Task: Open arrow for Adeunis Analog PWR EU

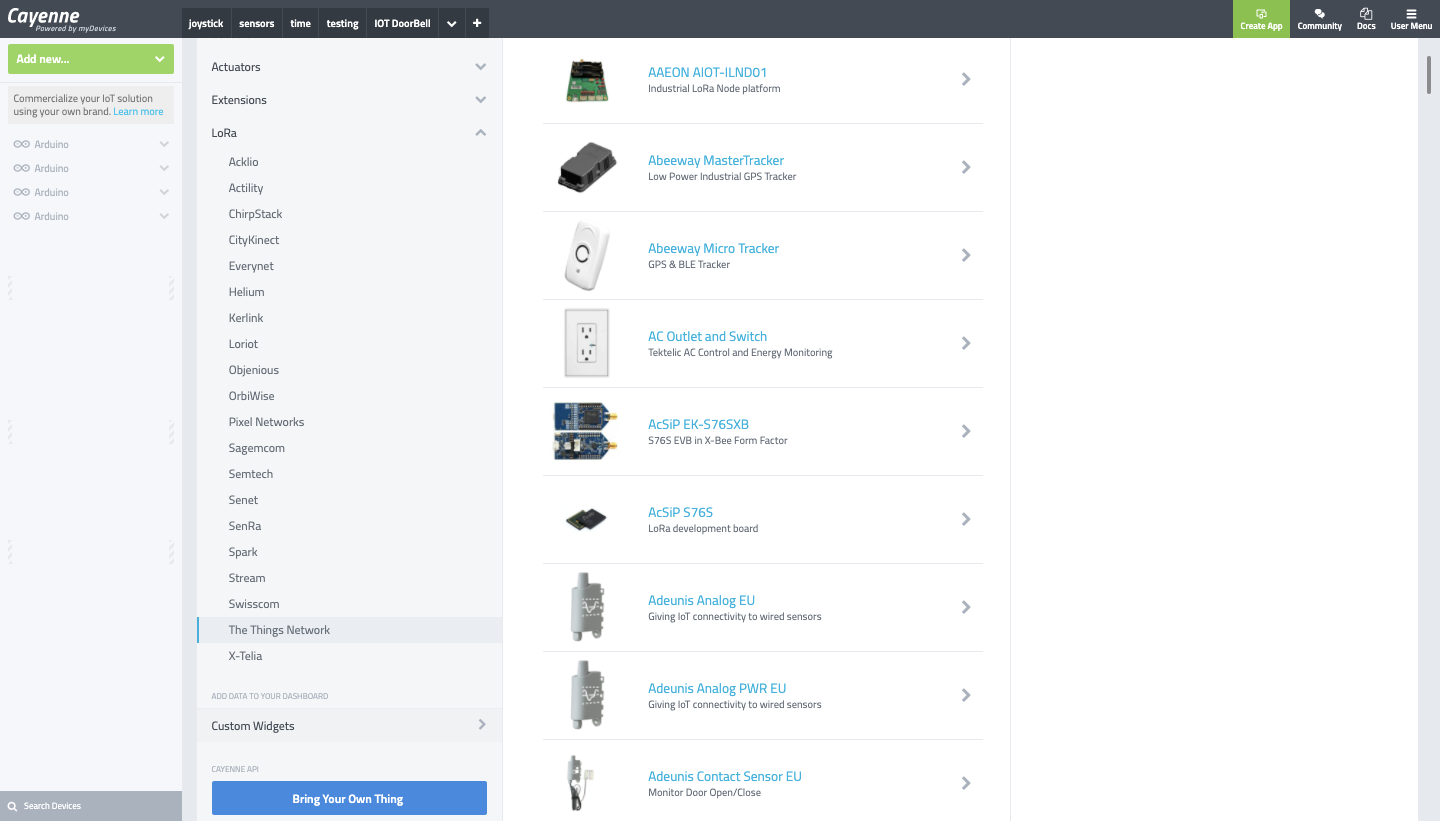Action: click(x=966, y=695)
